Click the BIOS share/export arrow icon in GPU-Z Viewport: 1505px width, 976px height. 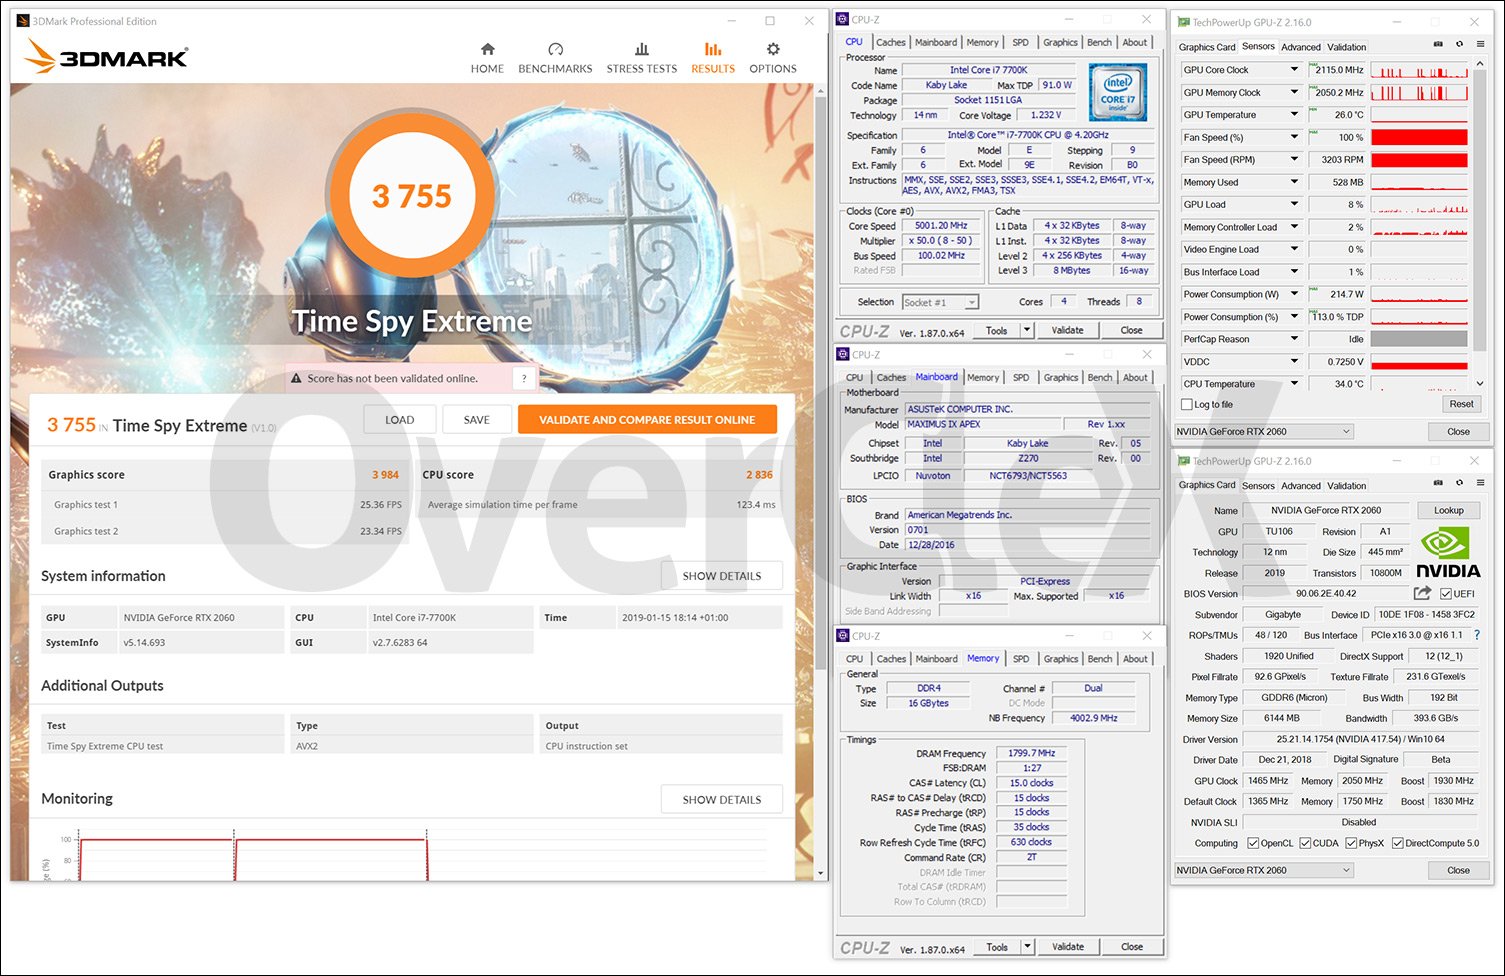[x=1422, y=593]
